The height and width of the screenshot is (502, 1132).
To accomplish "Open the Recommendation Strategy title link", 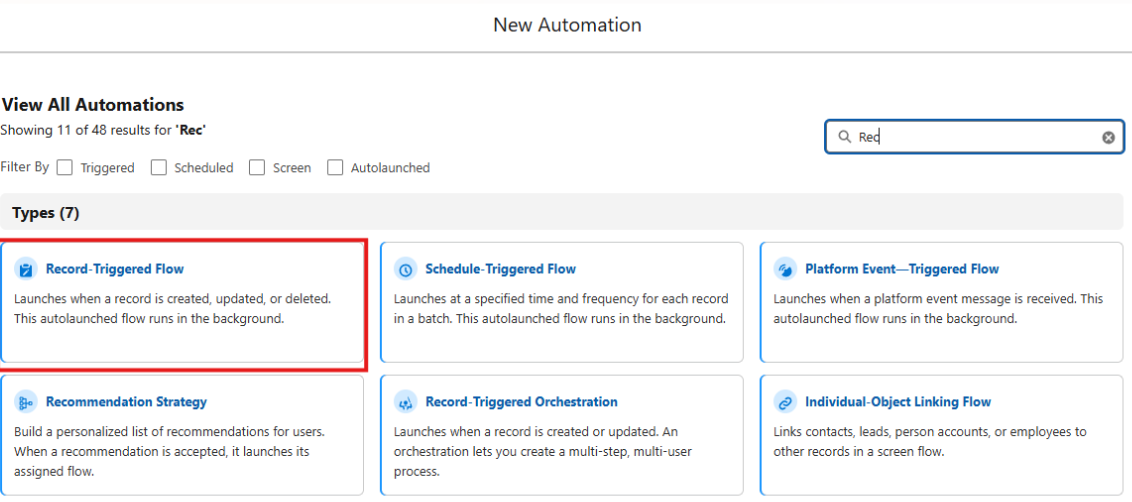I will coord(126,402).
